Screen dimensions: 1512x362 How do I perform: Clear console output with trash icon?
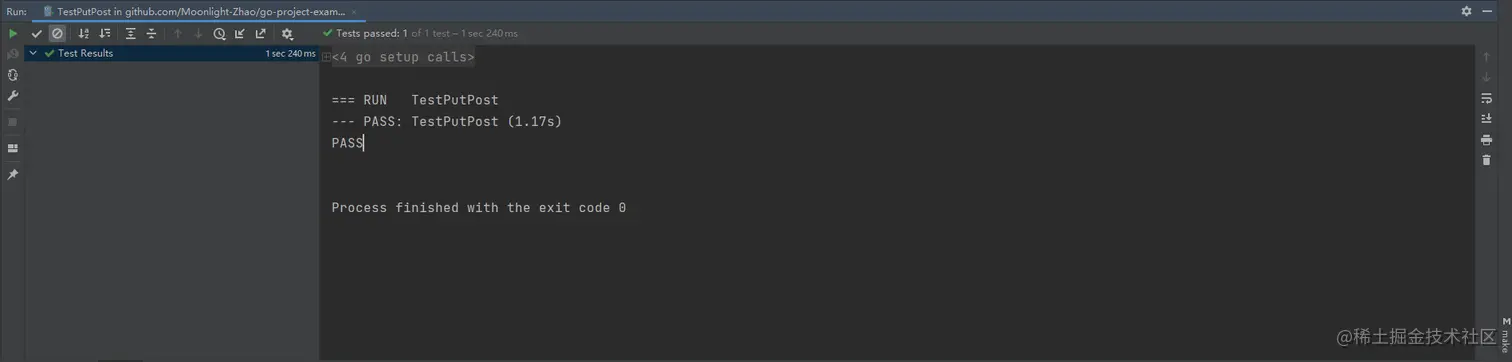click(1486, 160)
